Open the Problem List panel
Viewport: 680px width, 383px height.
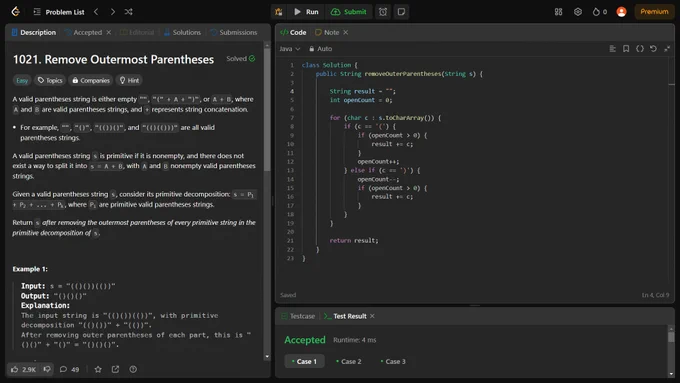click(59, 12)
